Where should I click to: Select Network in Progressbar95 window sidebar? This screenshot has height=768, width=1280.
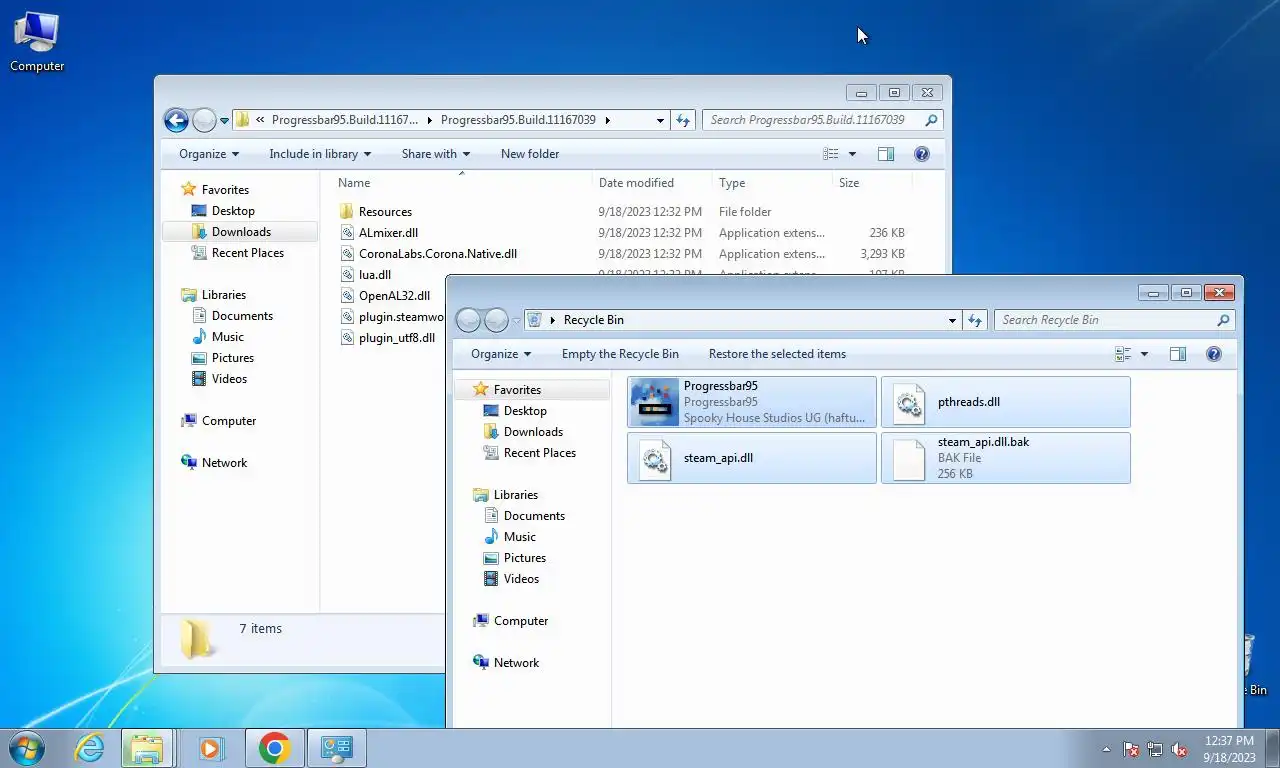(224, 463)
